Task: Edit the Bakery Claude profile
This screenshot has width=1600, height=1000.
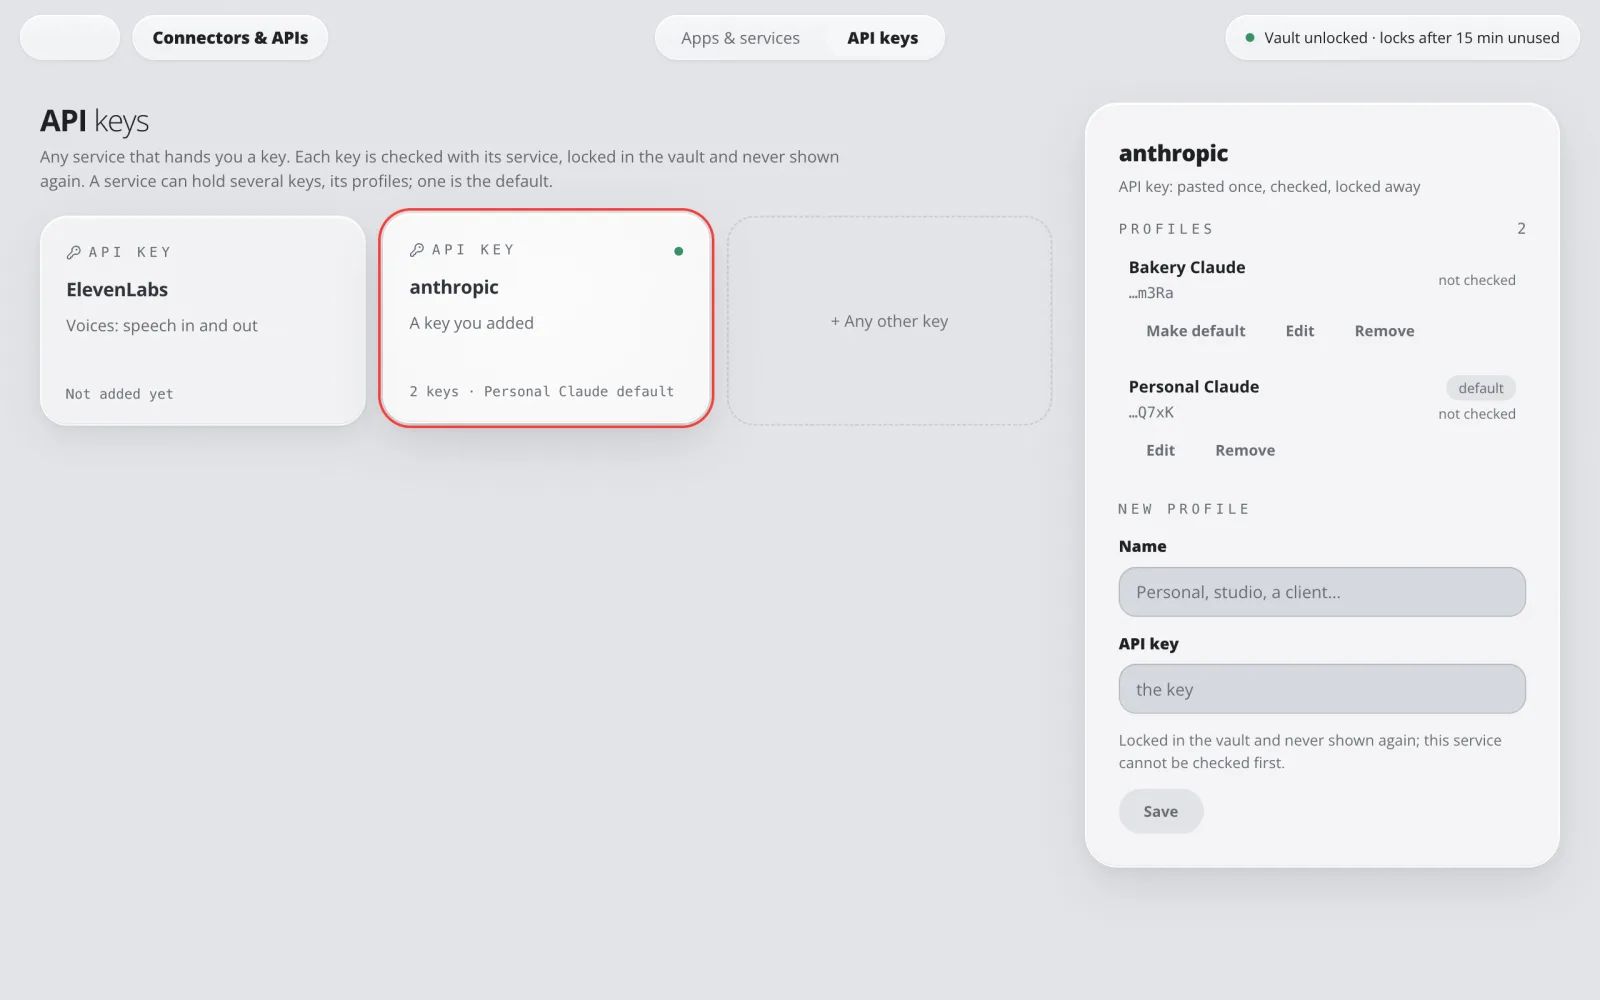Action: [x=1299, y=331]
